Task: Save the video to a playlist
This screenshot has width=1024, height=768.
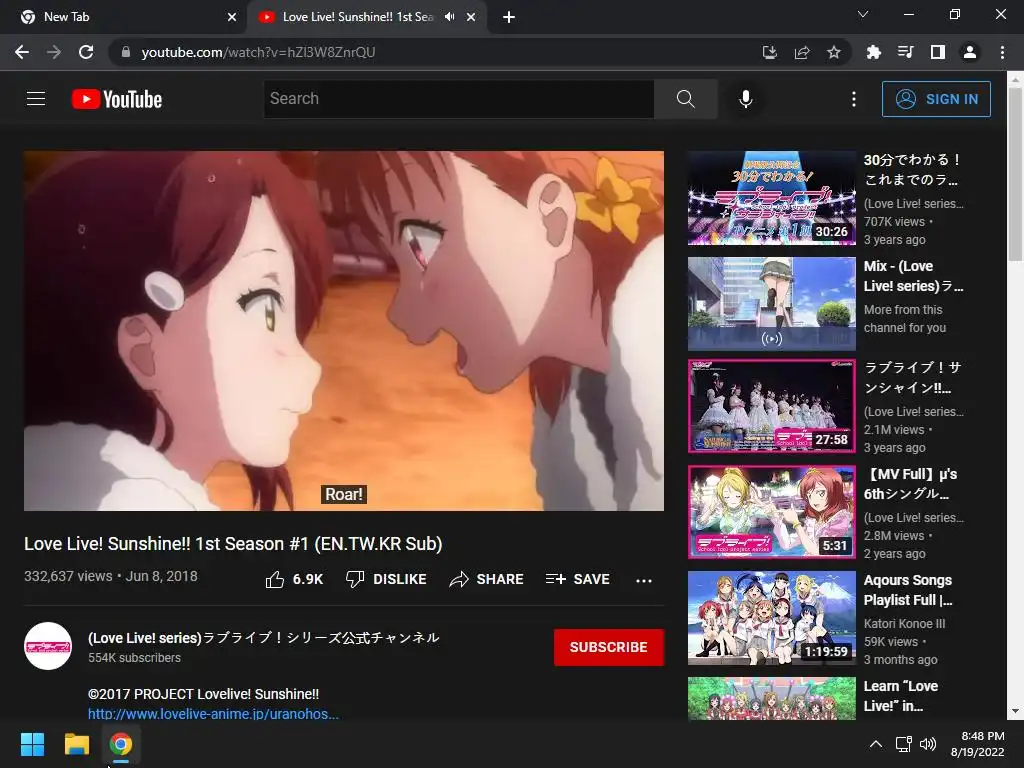Action: [x=578, y=579]
